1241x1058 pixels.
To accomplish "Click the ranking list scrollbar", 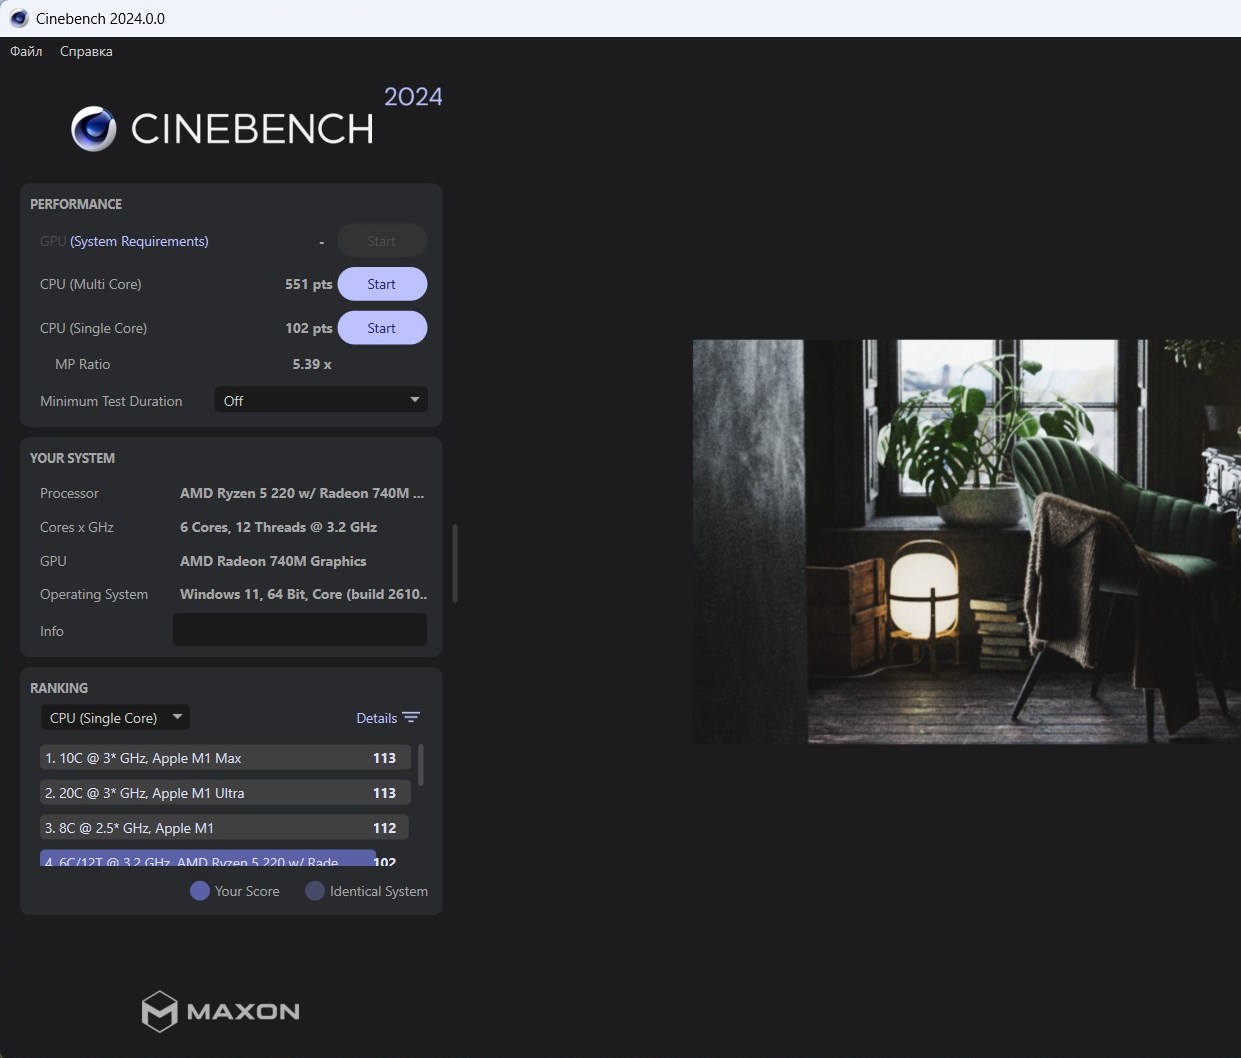I will coord(421,765).
